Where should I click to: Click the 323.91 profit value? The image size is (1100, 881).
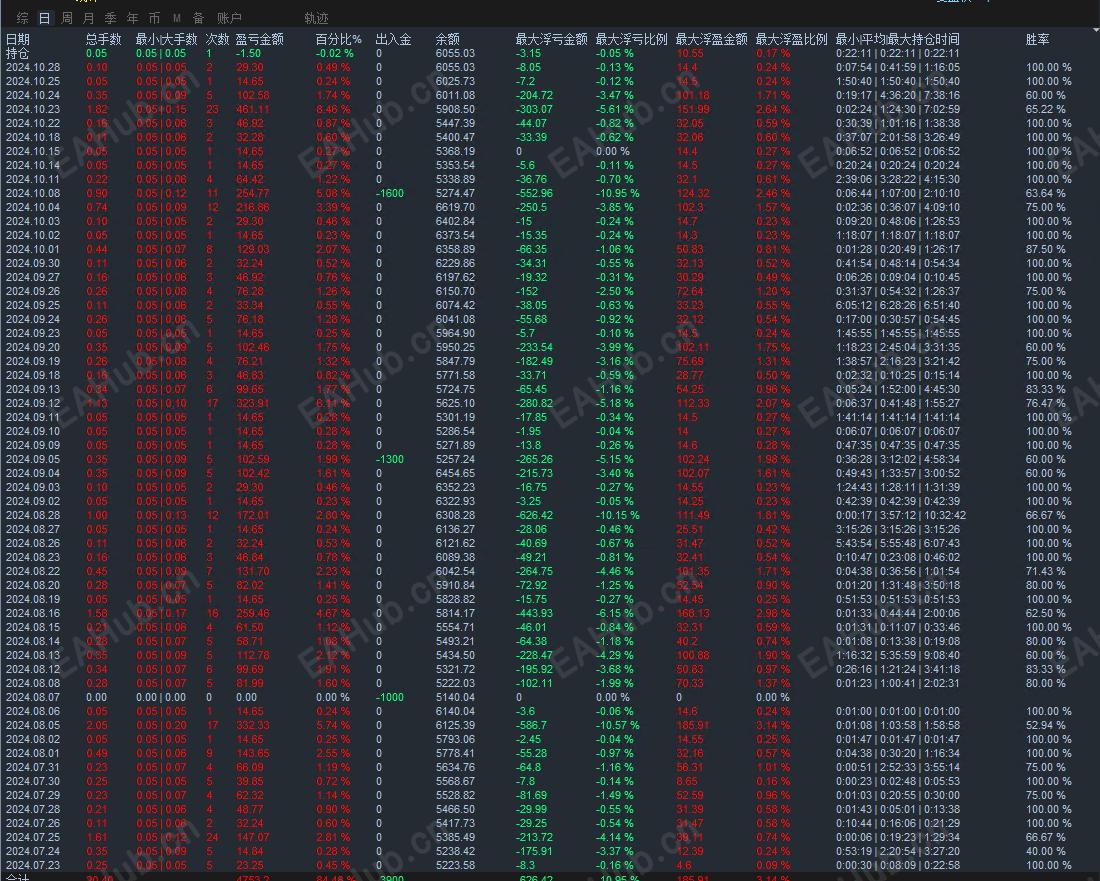click(253, 403)
